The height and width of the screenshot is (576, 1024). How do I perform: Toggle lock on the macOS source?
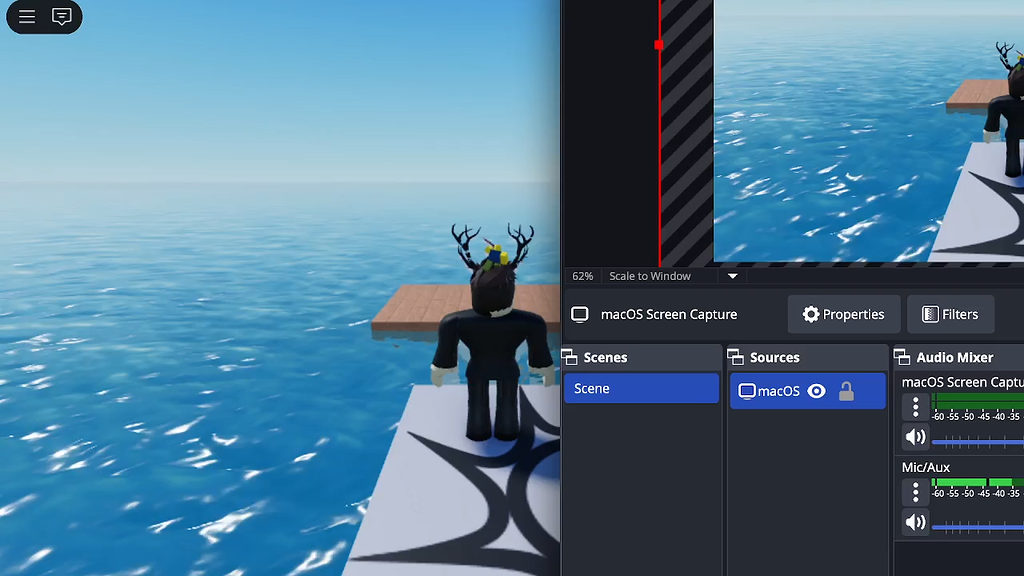click(x=846, y=391)
